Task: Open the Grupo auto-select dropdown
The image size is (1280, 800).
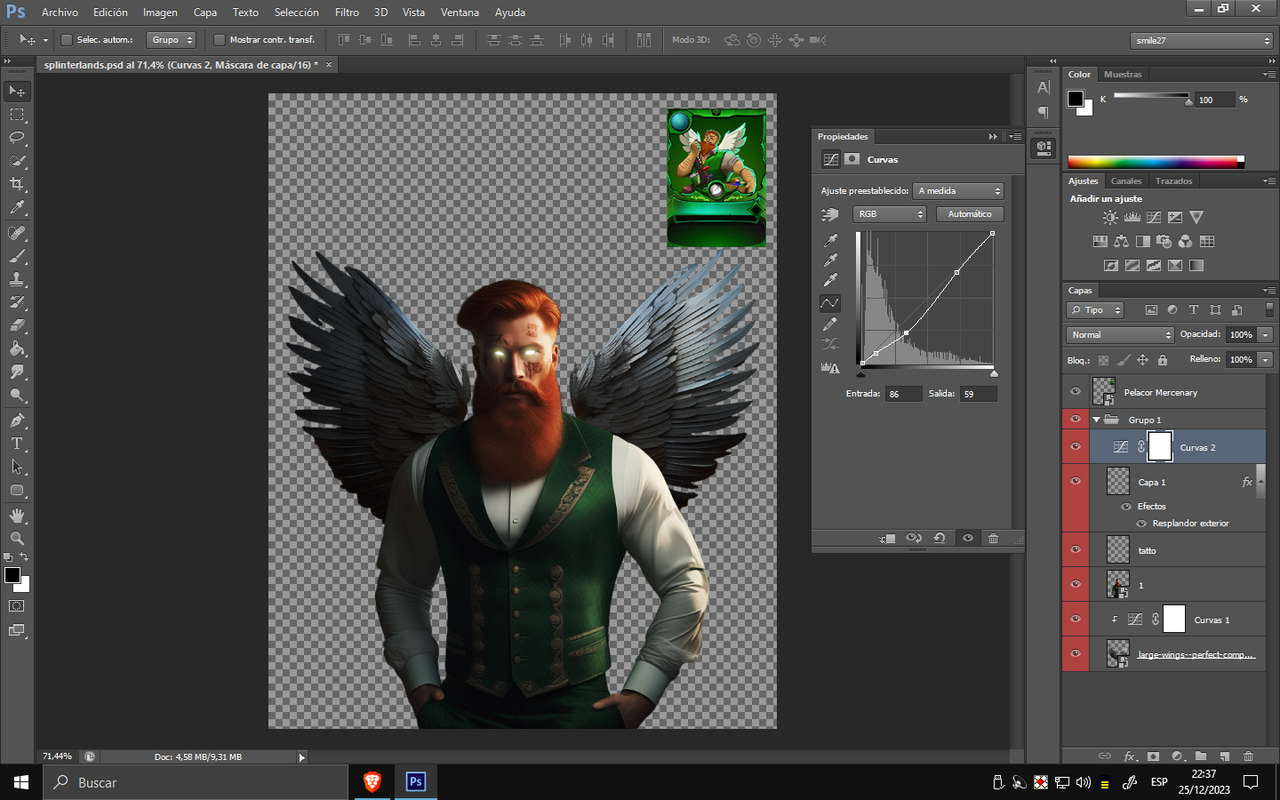Action: pos(171,40)
